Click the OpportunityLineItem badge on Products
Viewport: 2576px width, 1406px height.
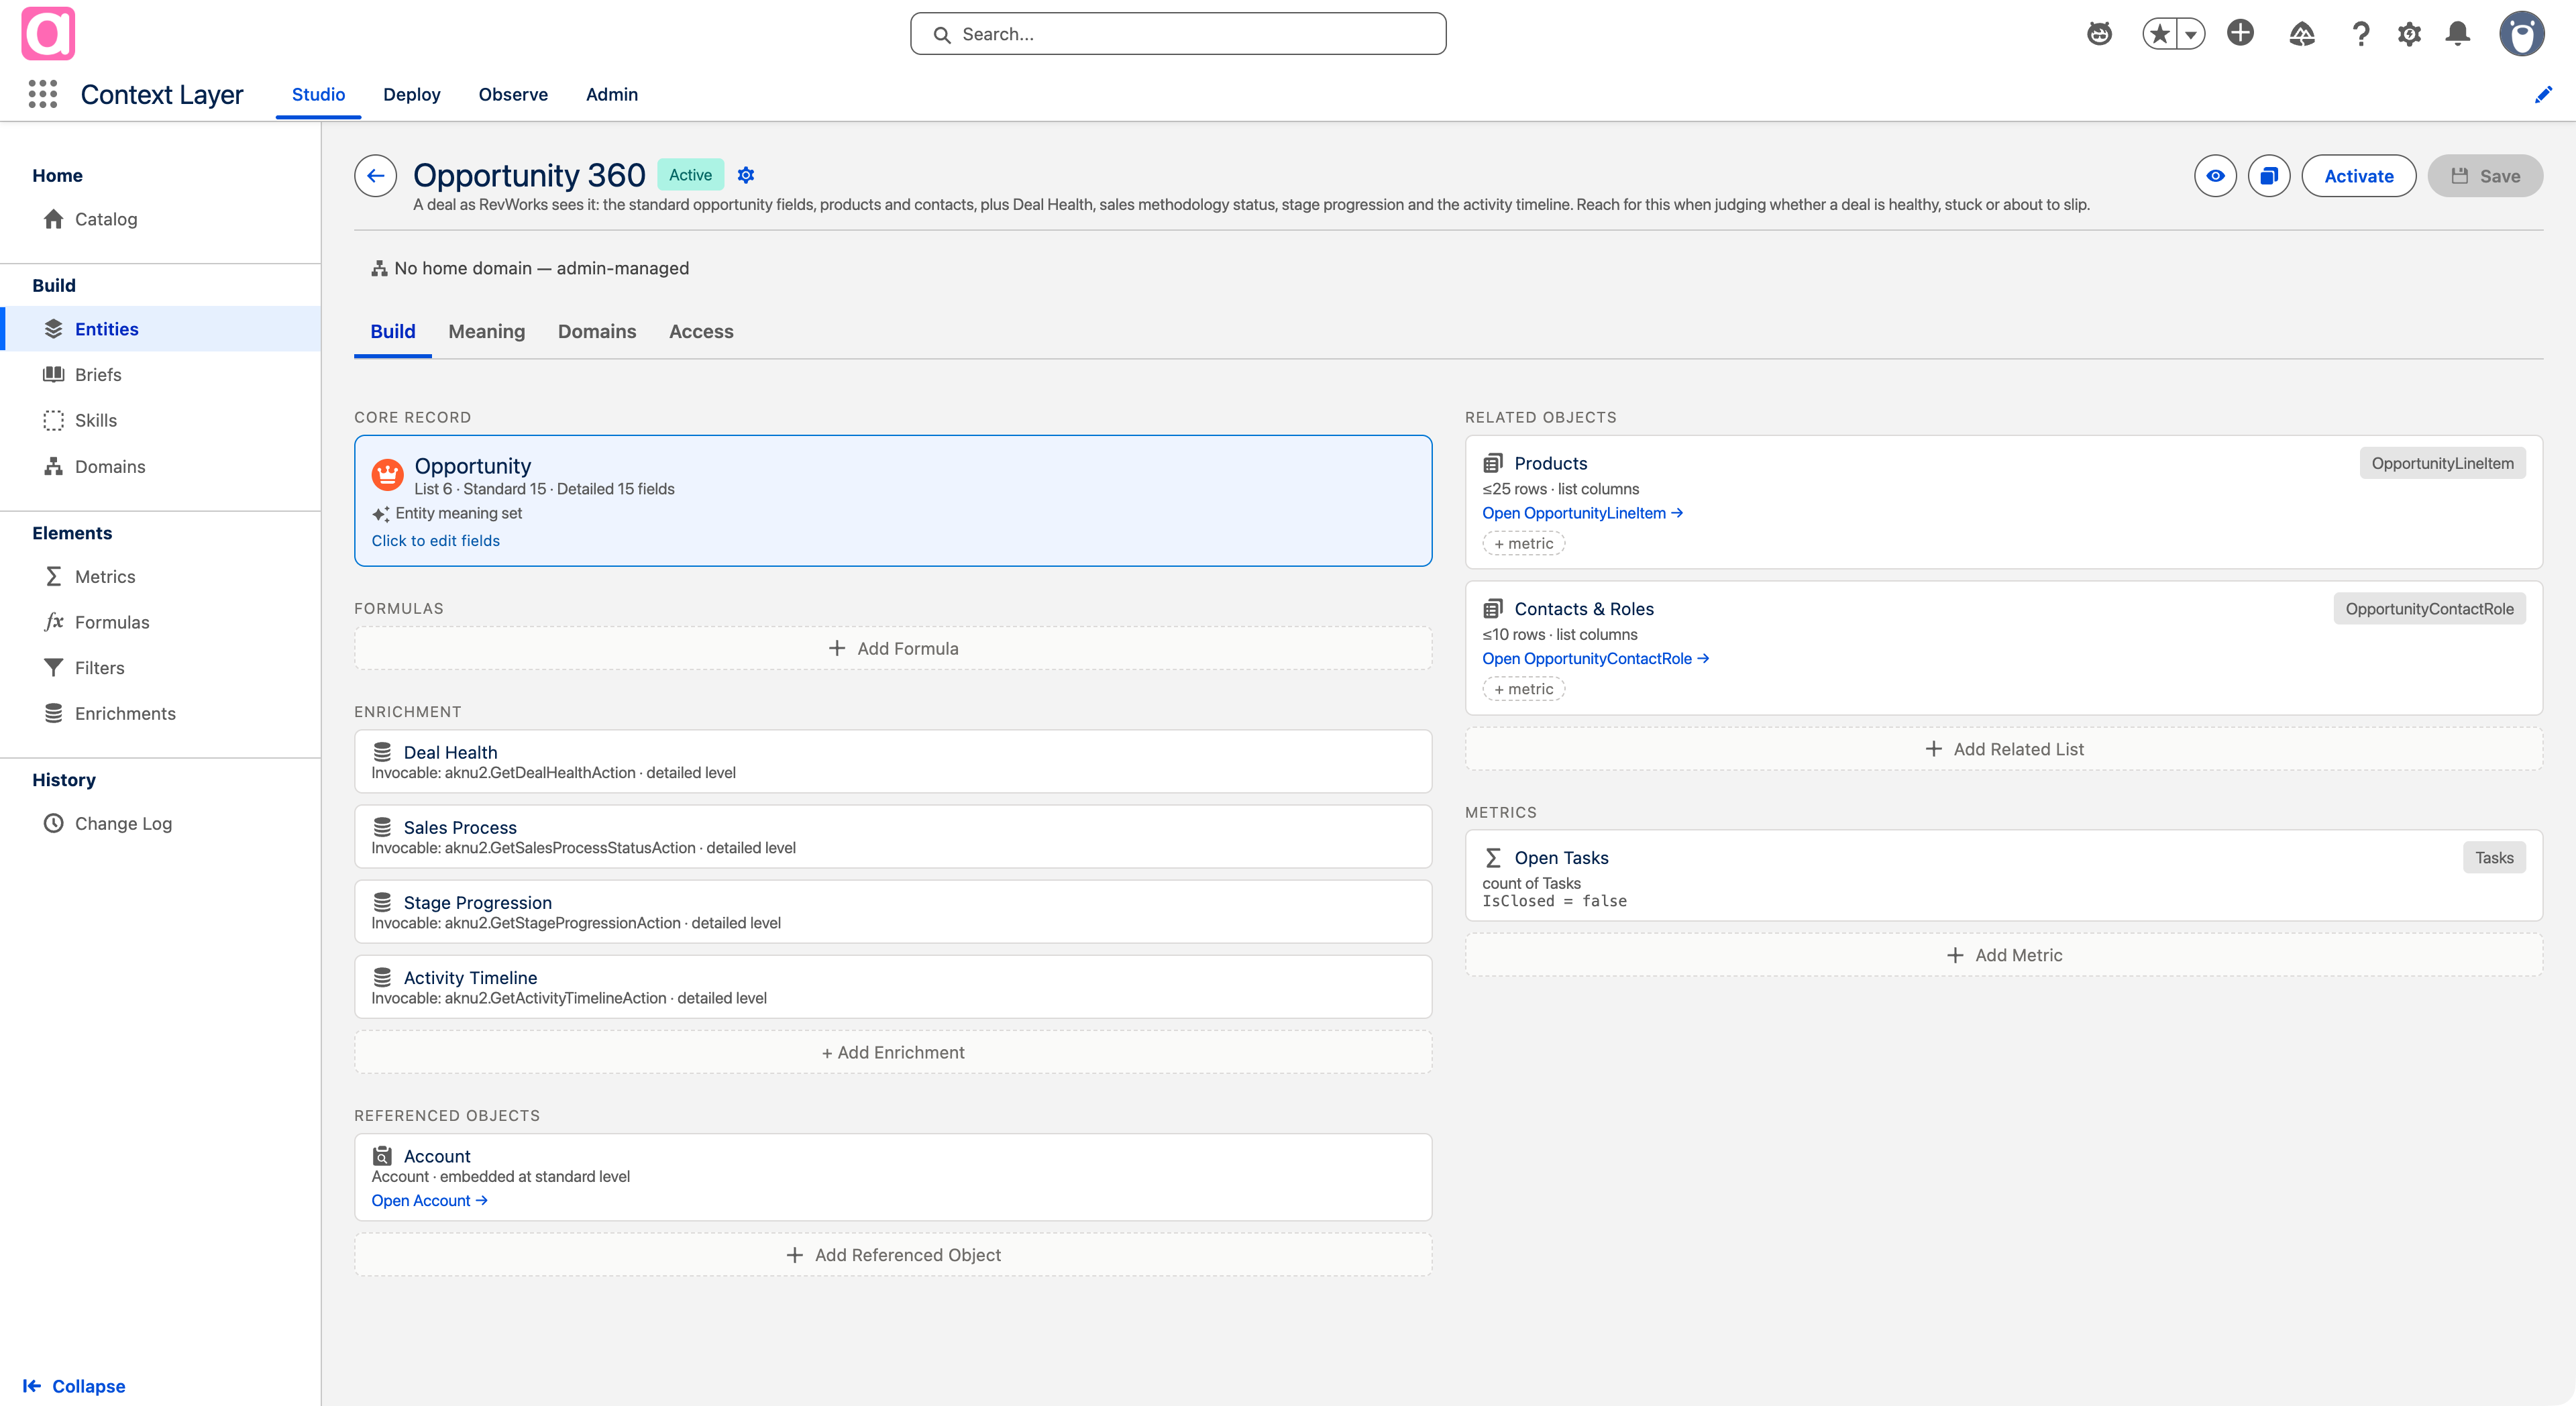click(x=2442, y=463)
